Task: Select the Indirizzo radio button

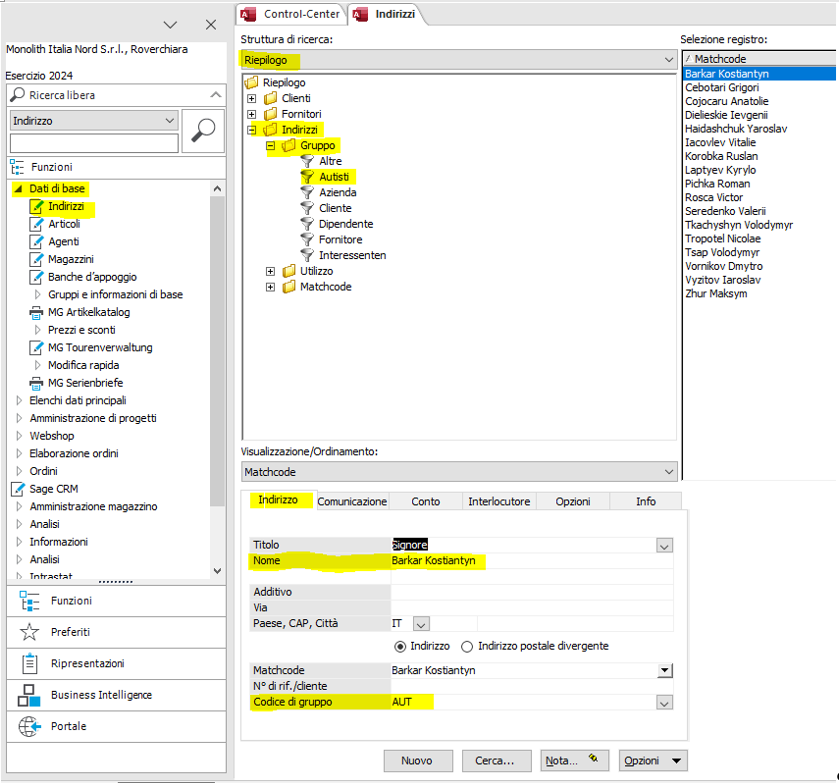Action: coord(401,646)
